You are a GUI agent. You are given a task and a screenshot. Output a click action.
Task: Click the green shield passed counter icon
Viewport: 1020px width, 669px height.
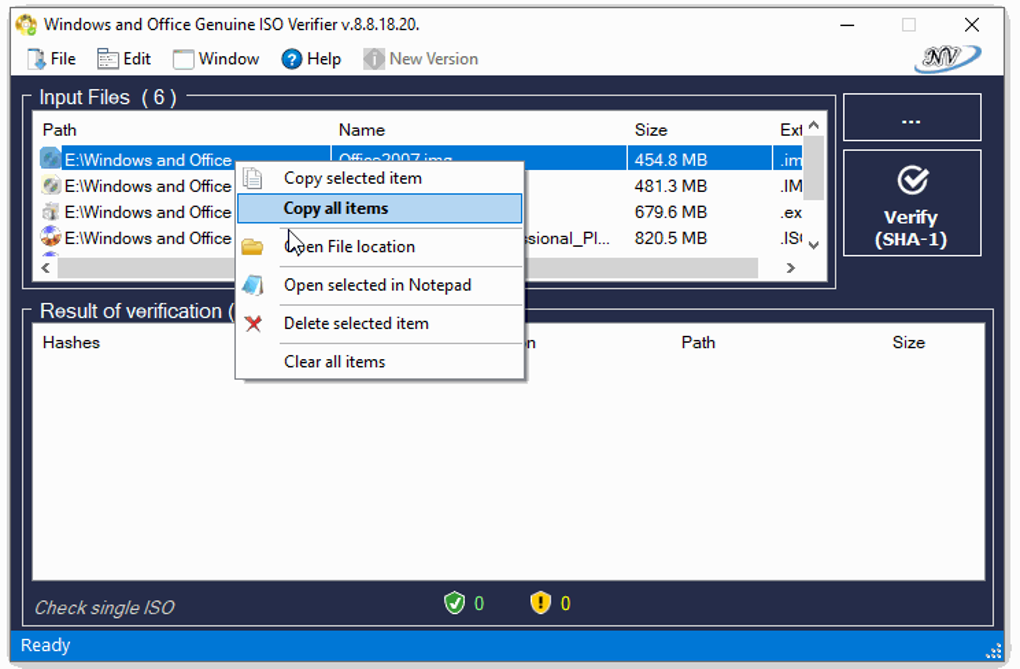(455, 603)
